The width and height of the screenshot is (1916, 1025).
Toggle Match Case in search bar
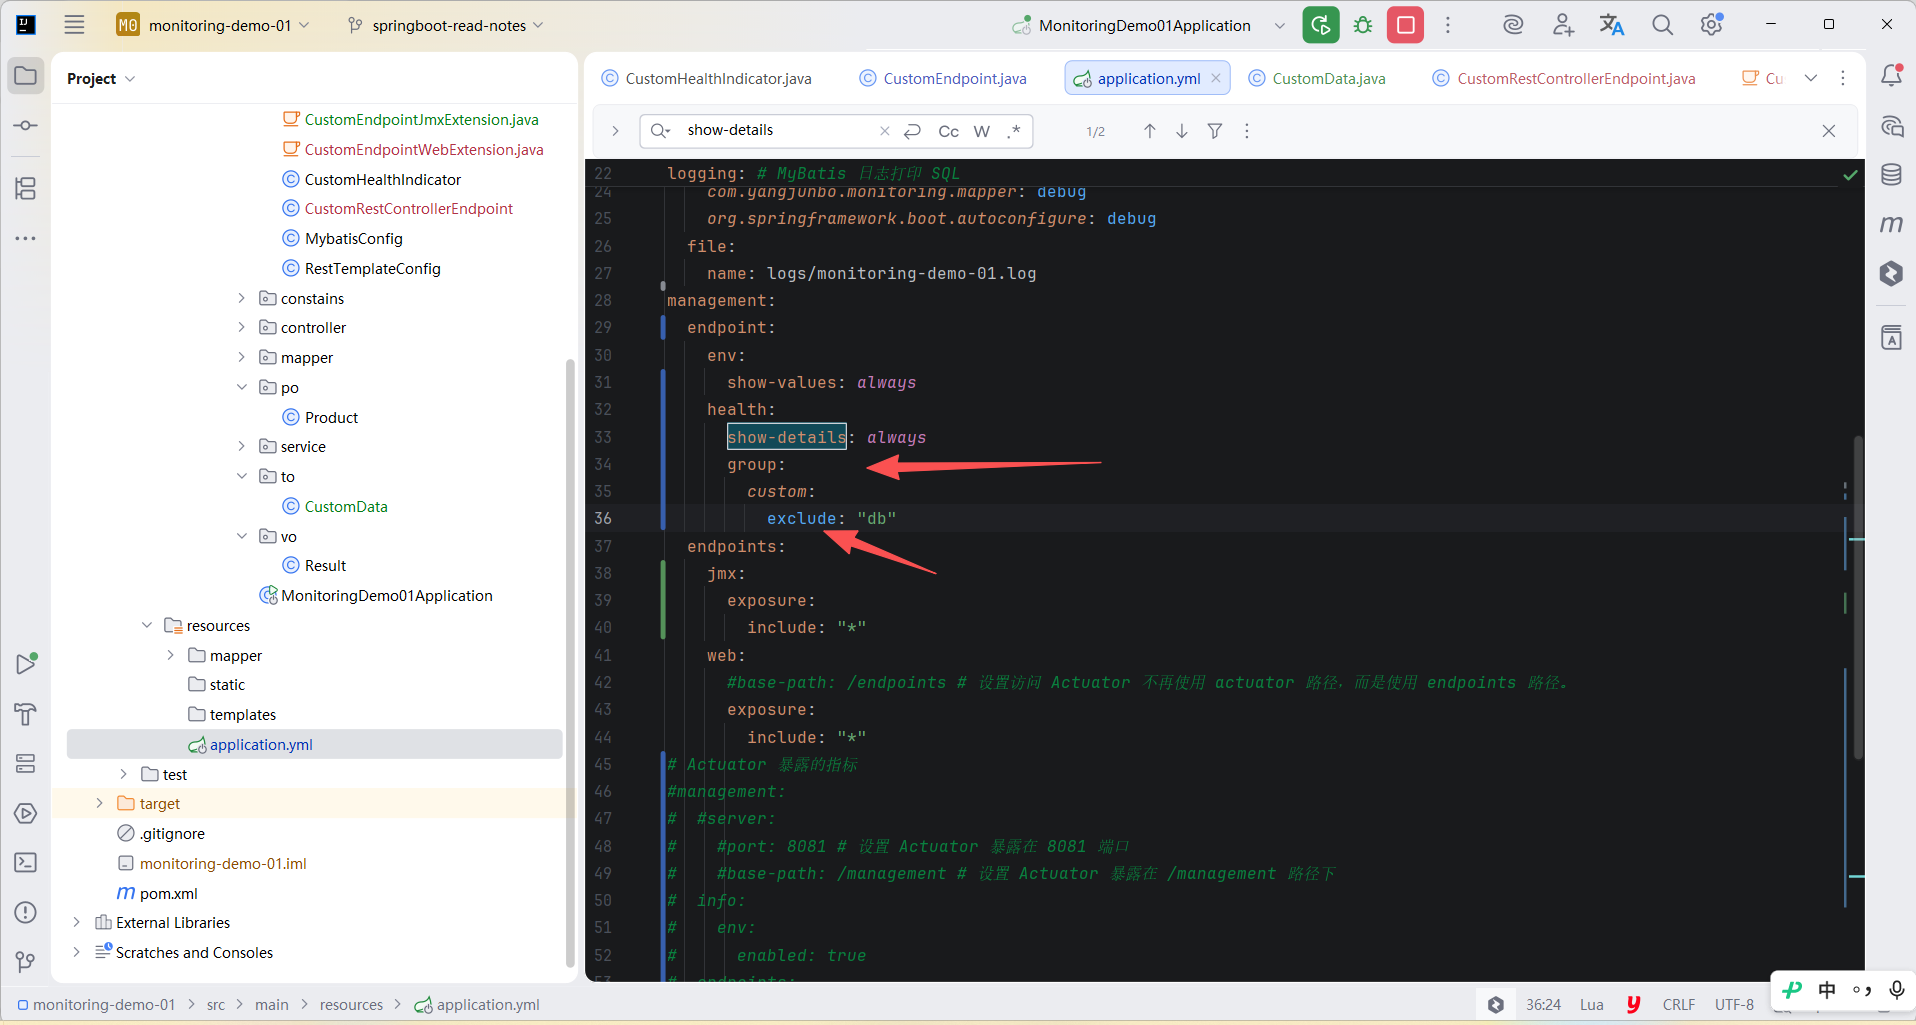pyautogui.click(x=949, y=131)
